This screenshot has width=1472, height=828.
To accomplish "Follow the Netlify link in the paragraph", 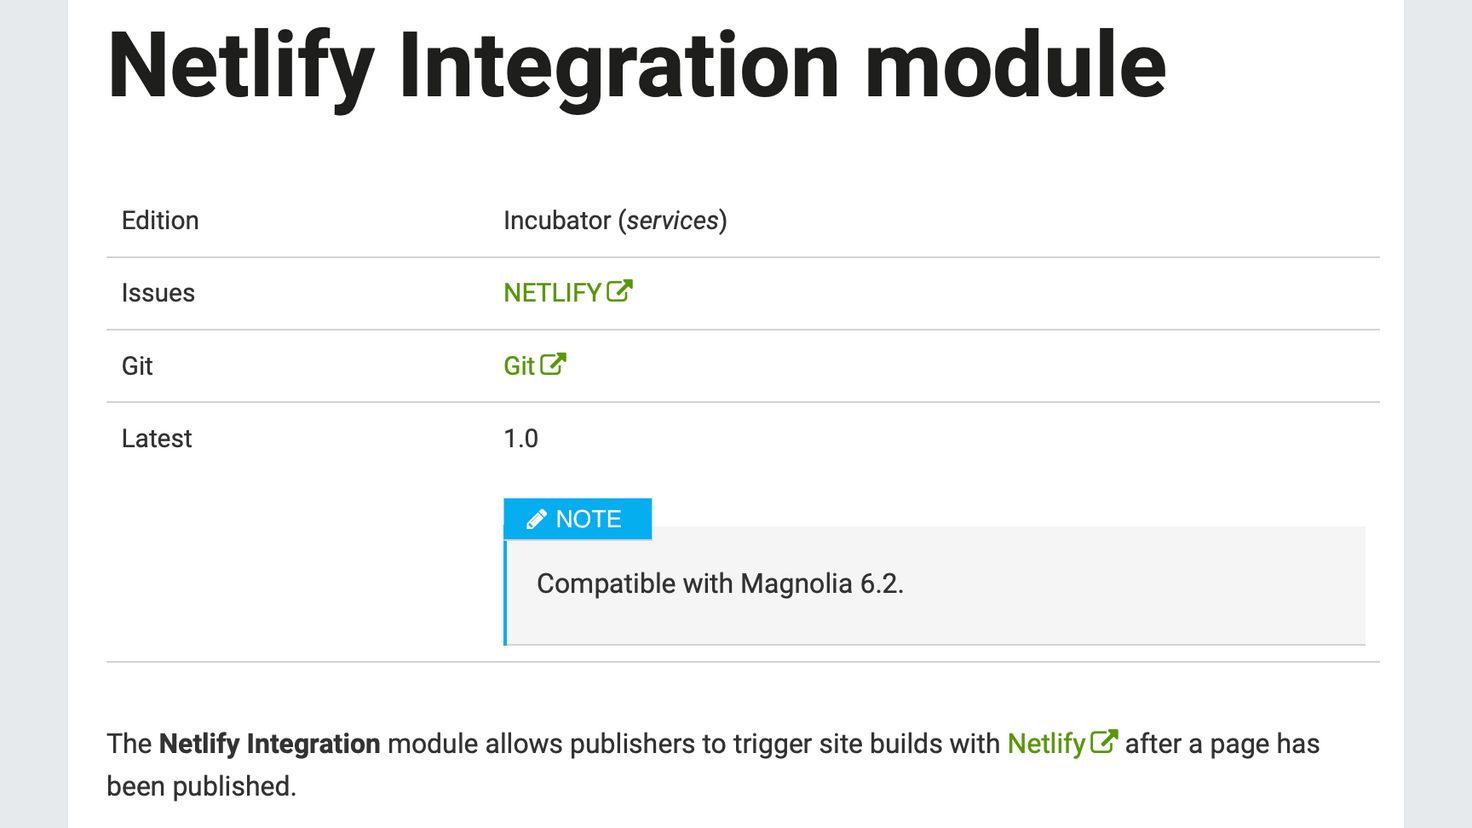I will pos(1046,744).
